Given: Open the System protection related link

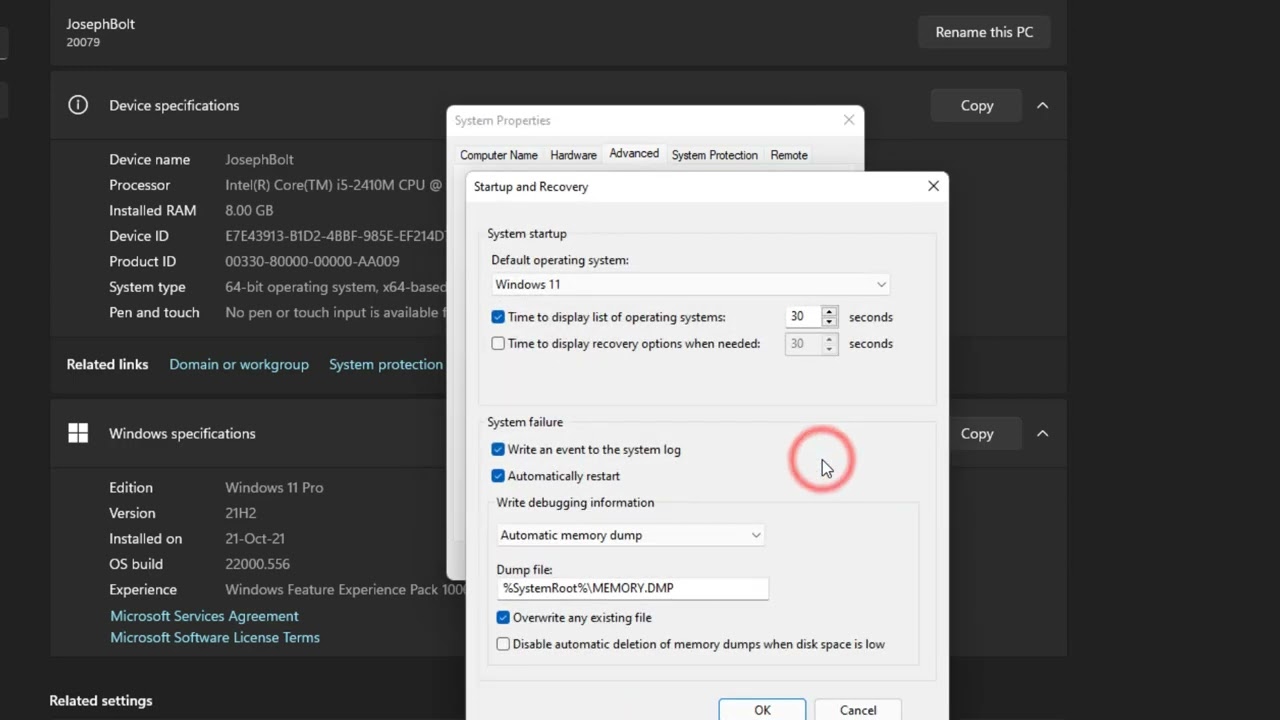Looking at the screenshot, I should click(386, 364).
